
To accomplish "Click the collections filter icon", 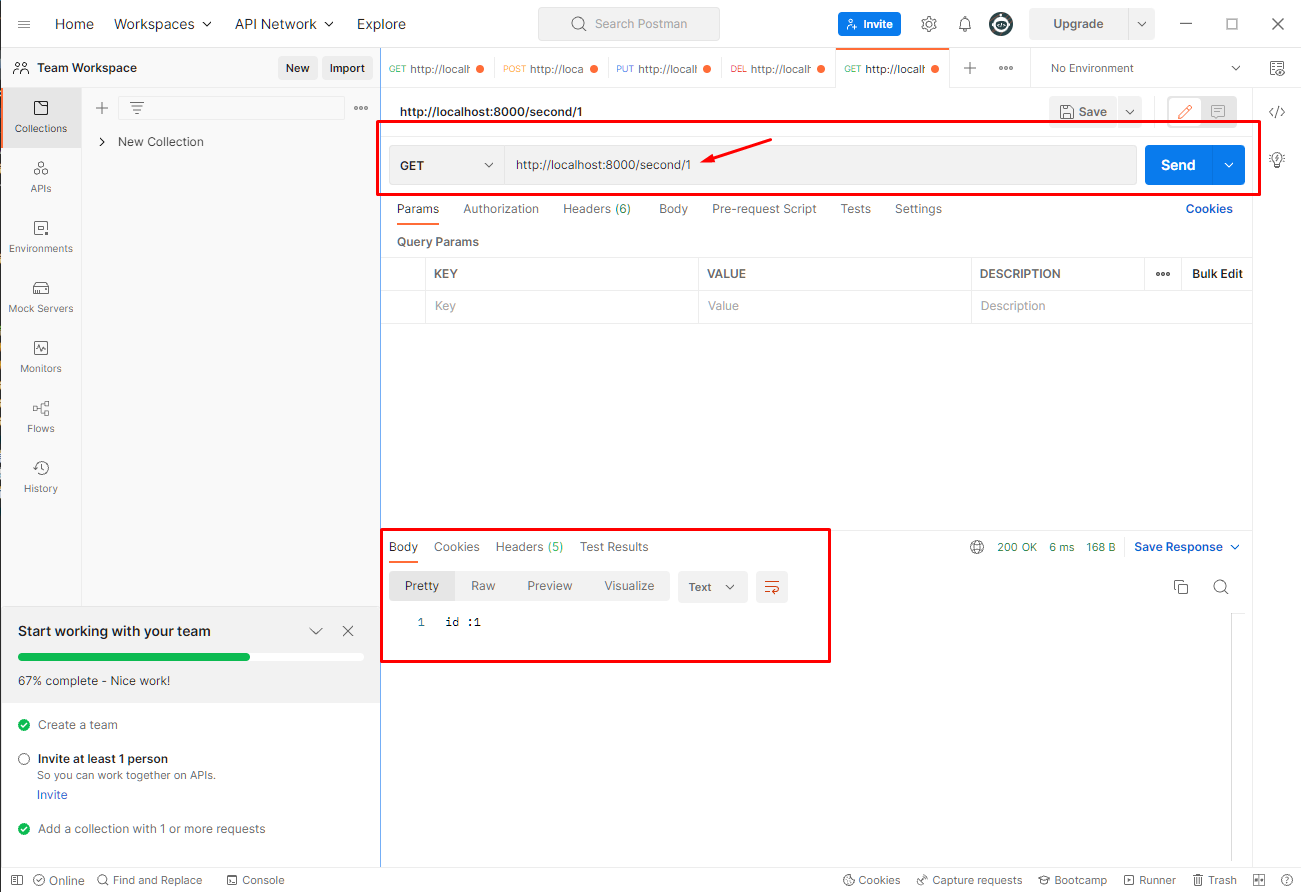I will click(x=137, y=108).
